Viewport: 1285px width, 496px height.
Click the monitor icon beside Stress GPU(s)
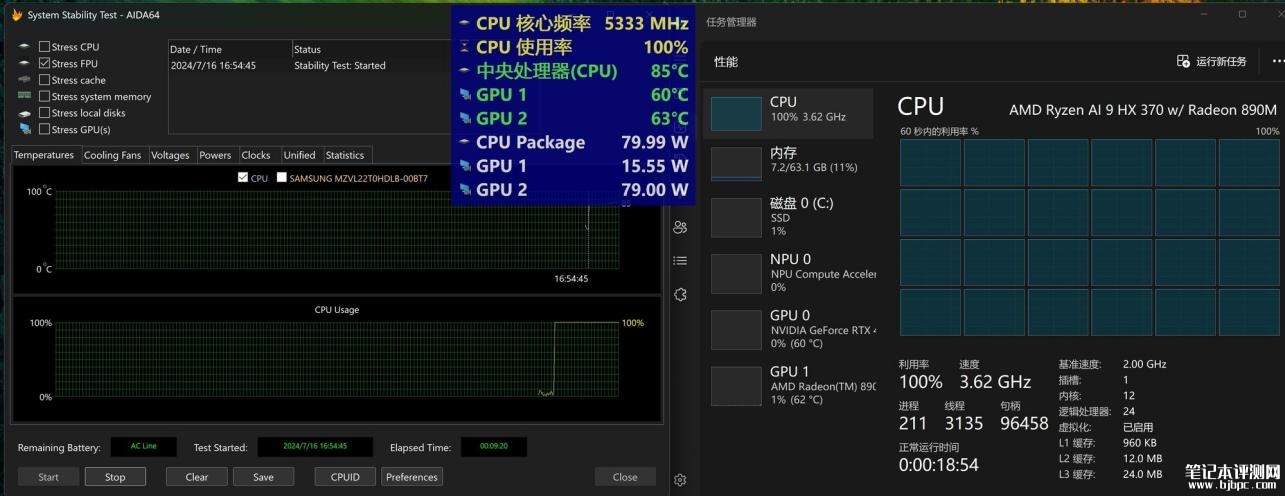24,129
